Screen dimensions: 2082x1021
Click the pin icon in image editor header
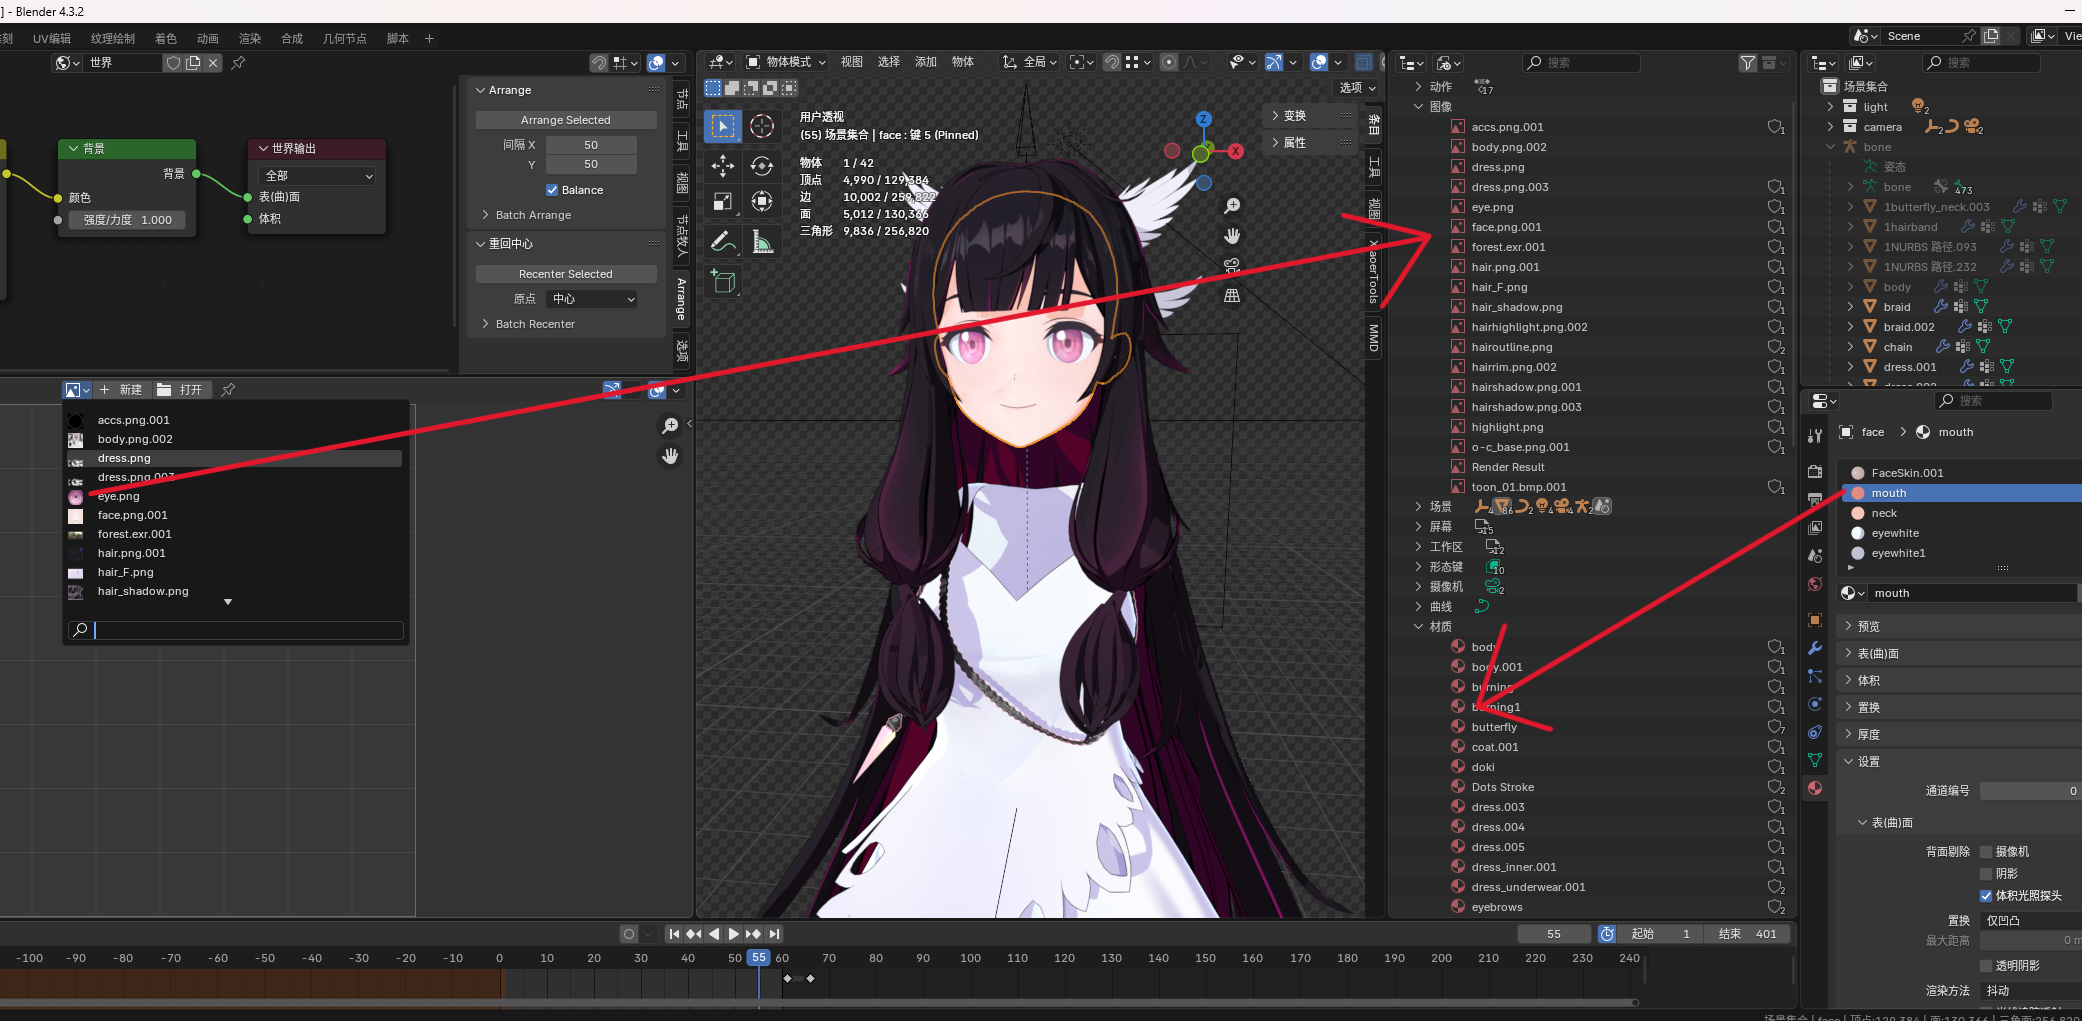tap(228, 390)
